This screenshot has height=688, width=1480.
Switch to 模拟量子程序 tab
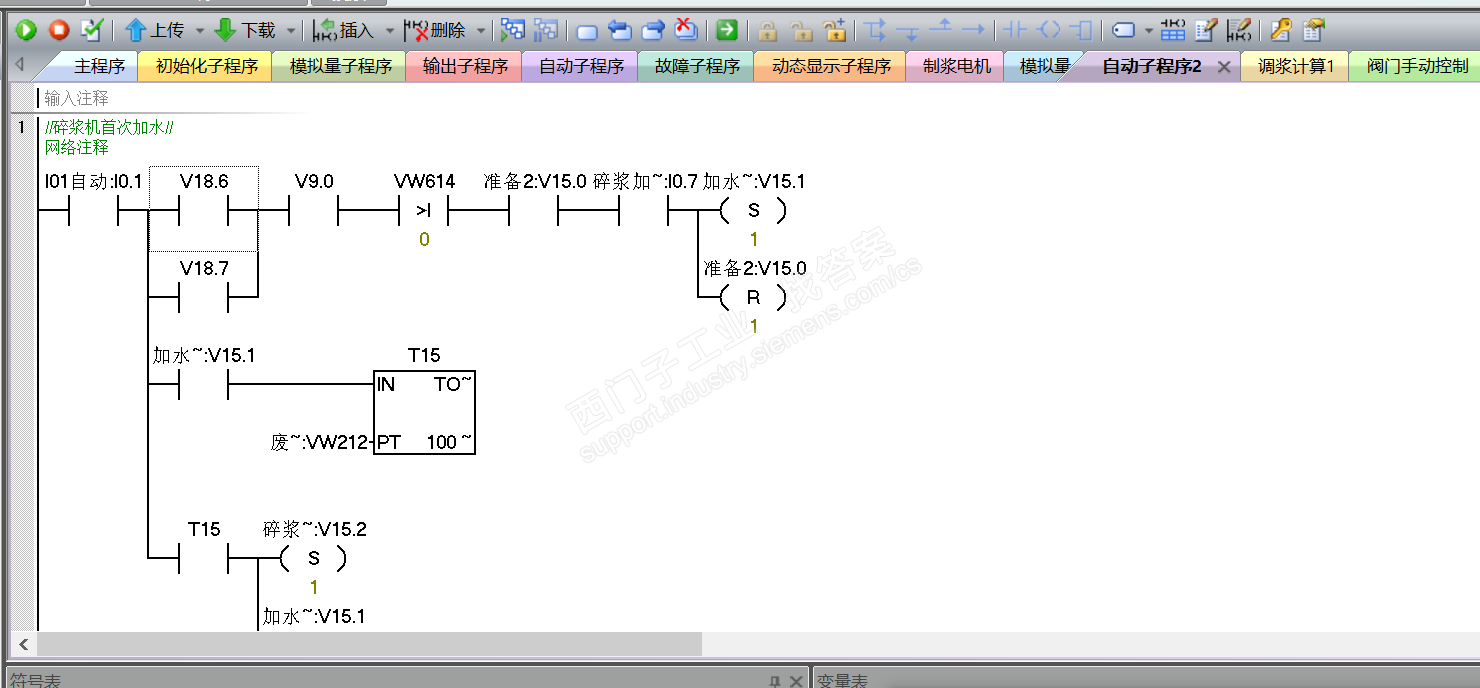340,66
